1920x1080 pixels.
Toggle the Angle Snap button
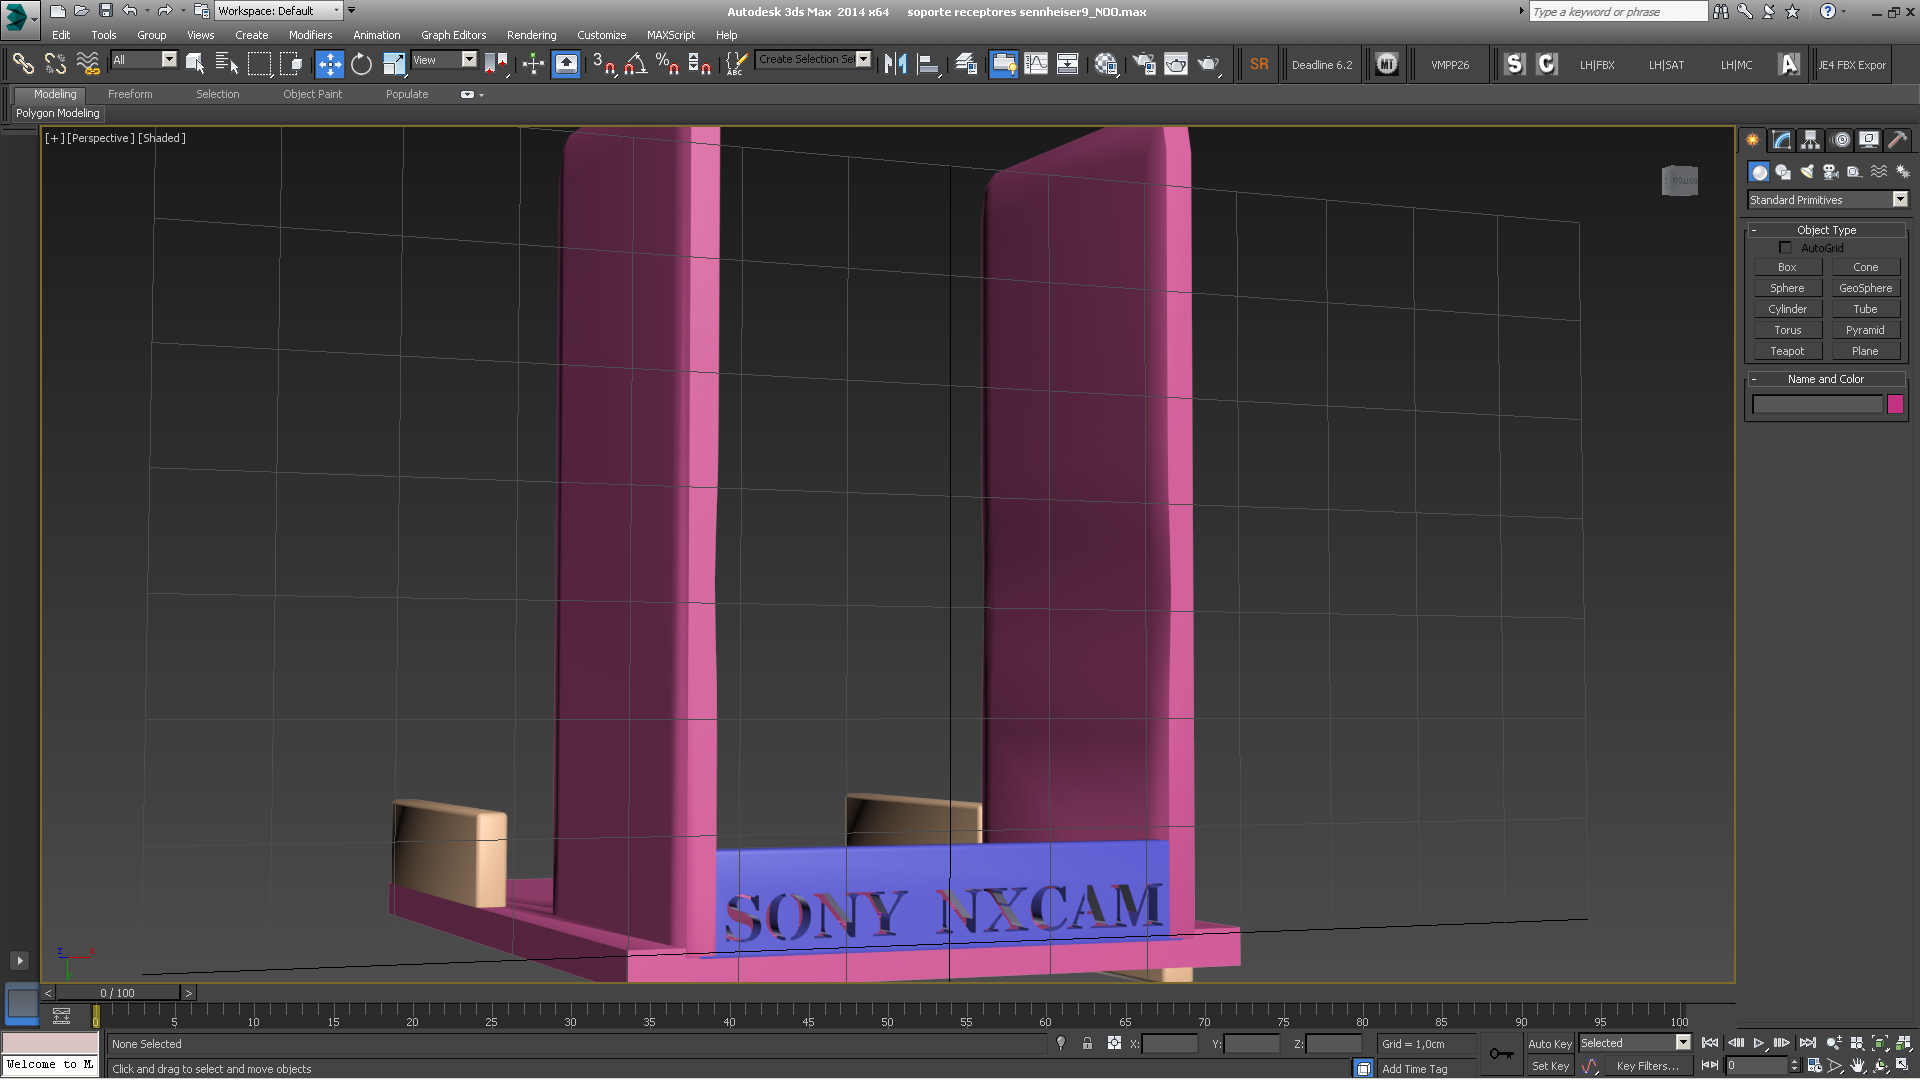(x=635, y=64)
